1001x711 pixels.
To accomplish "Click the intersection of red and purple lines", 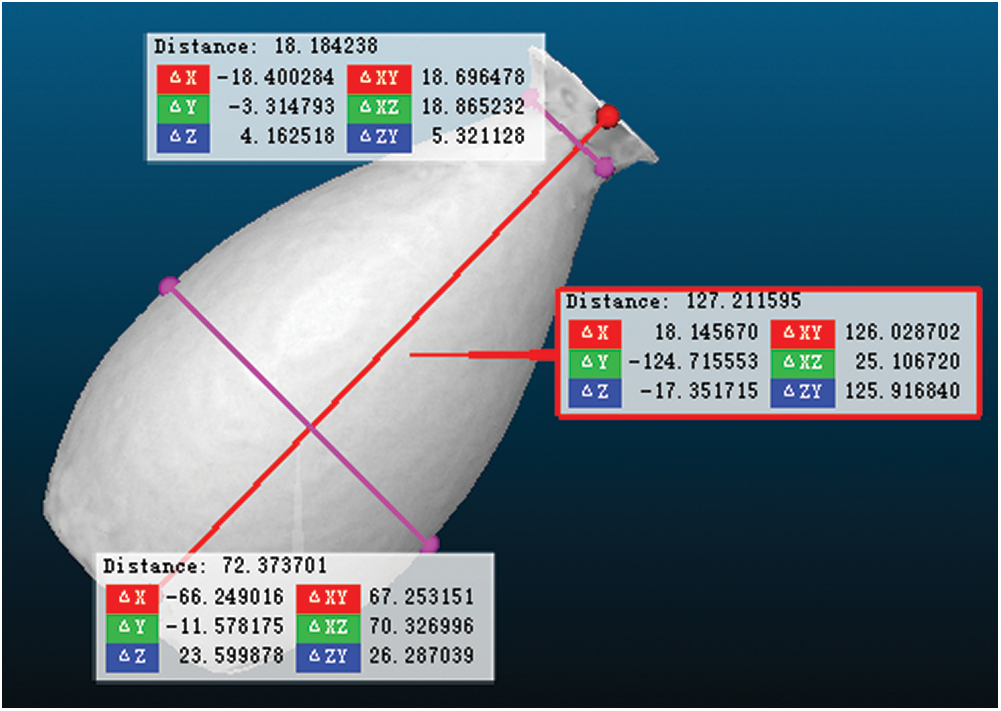I will pyautogui.click(x=309, y=427).
